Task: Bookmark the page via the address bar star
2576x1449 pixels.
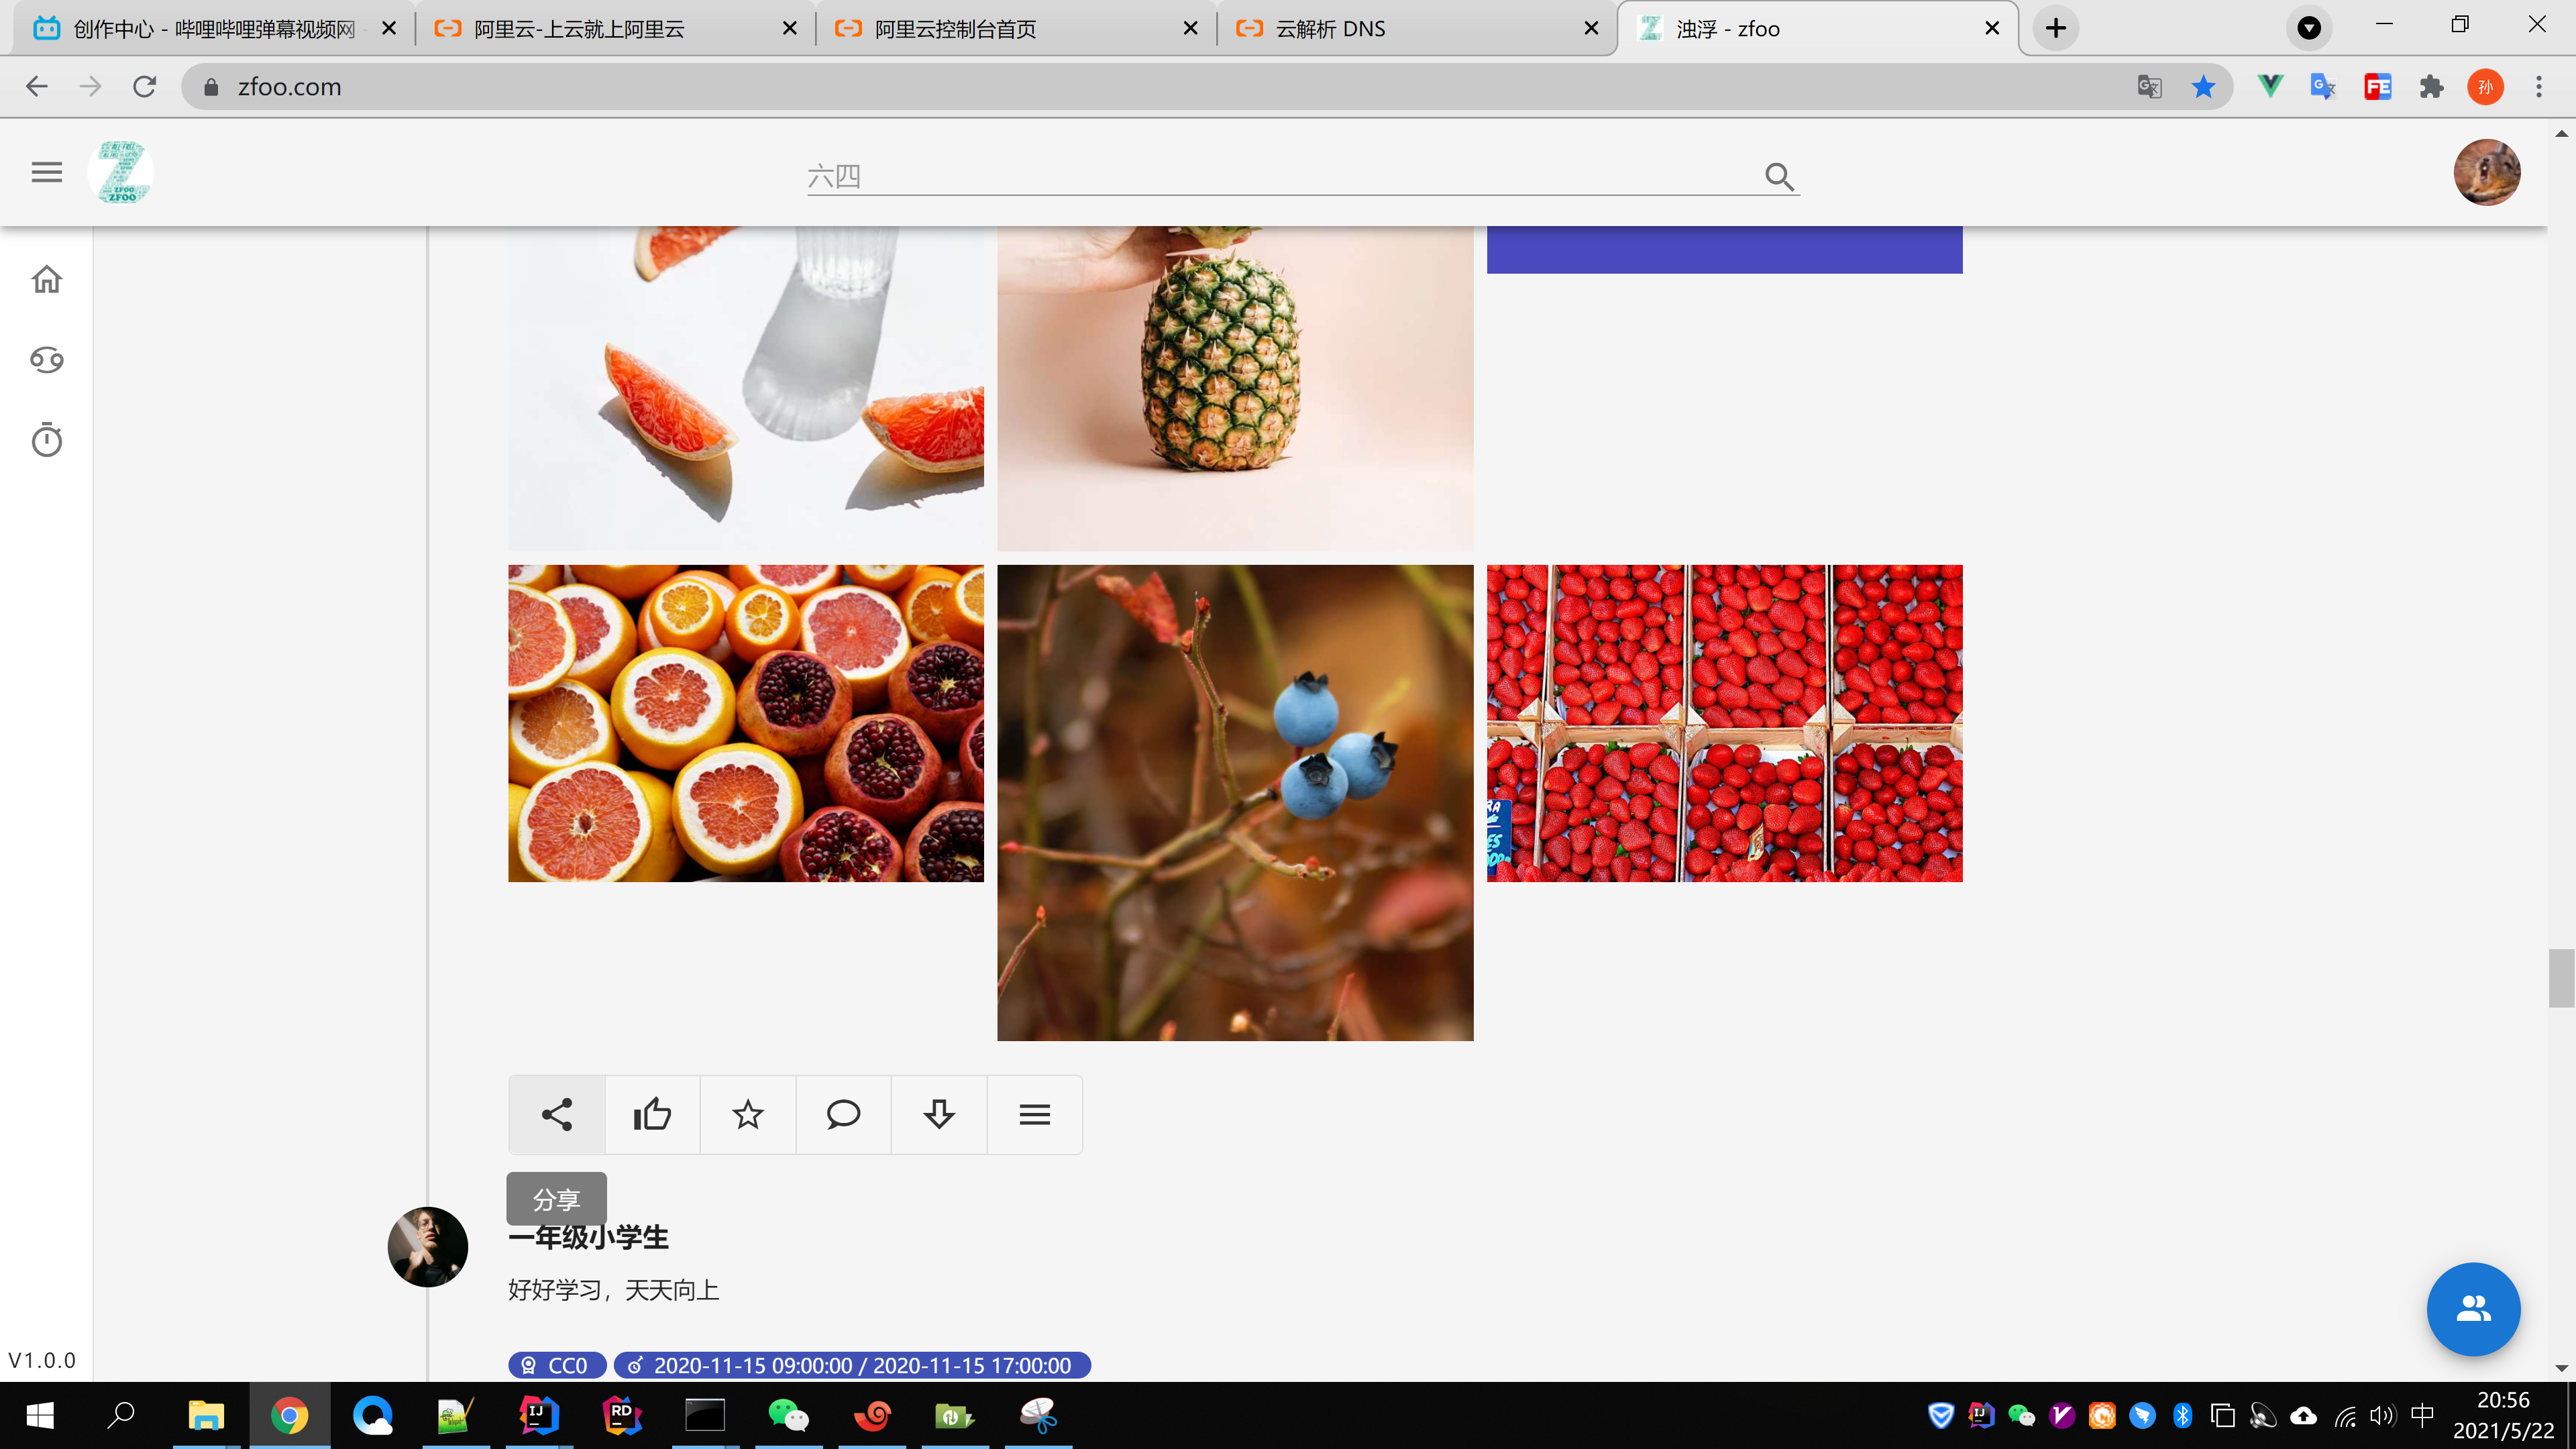Action: click(x=2203, y=86)
